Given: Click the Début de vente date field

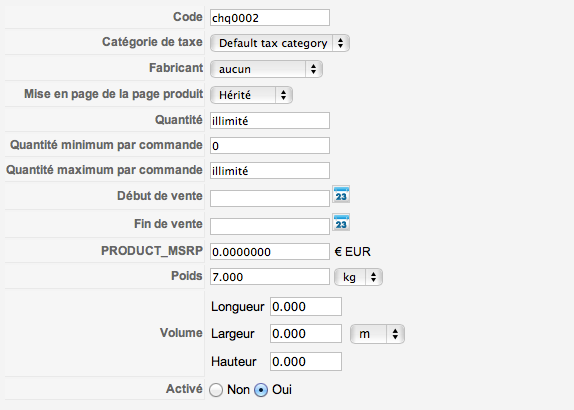Looking at the screenshot, I should pos(270,198).
